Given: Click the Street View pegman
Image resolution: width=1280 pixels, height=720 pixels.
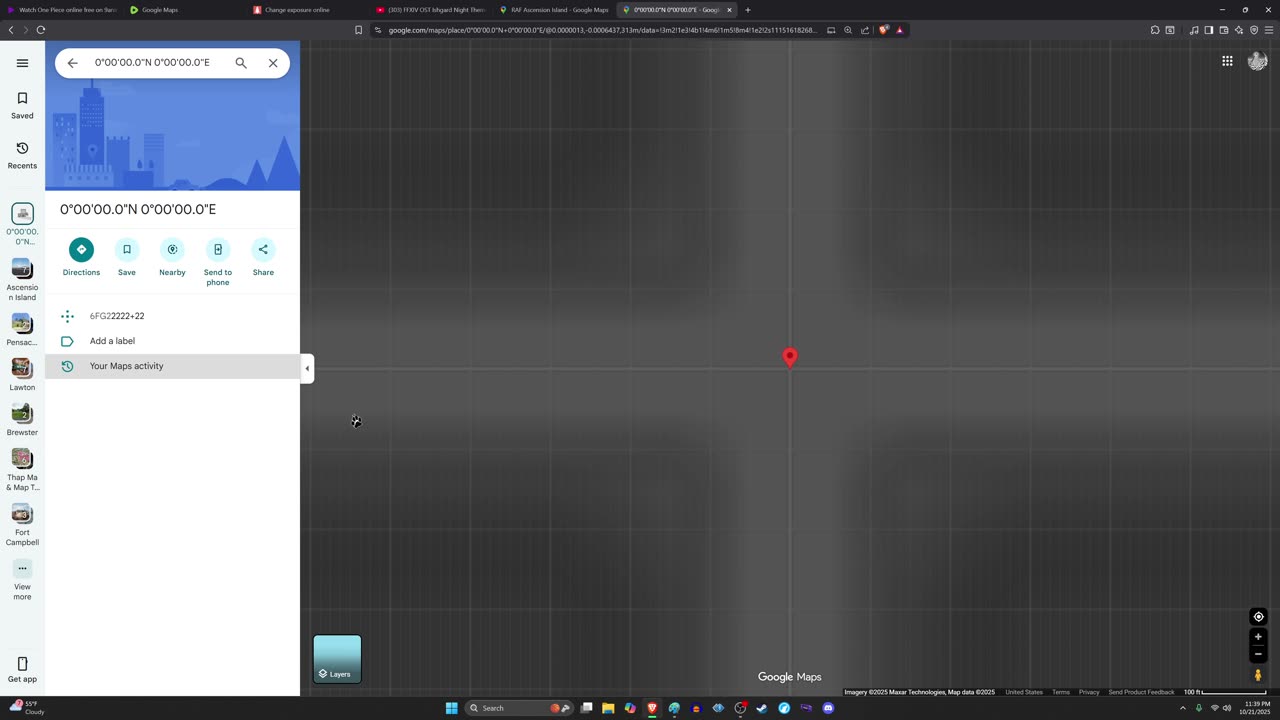Looking at the screenshot, I should (x=1258, y=675).
